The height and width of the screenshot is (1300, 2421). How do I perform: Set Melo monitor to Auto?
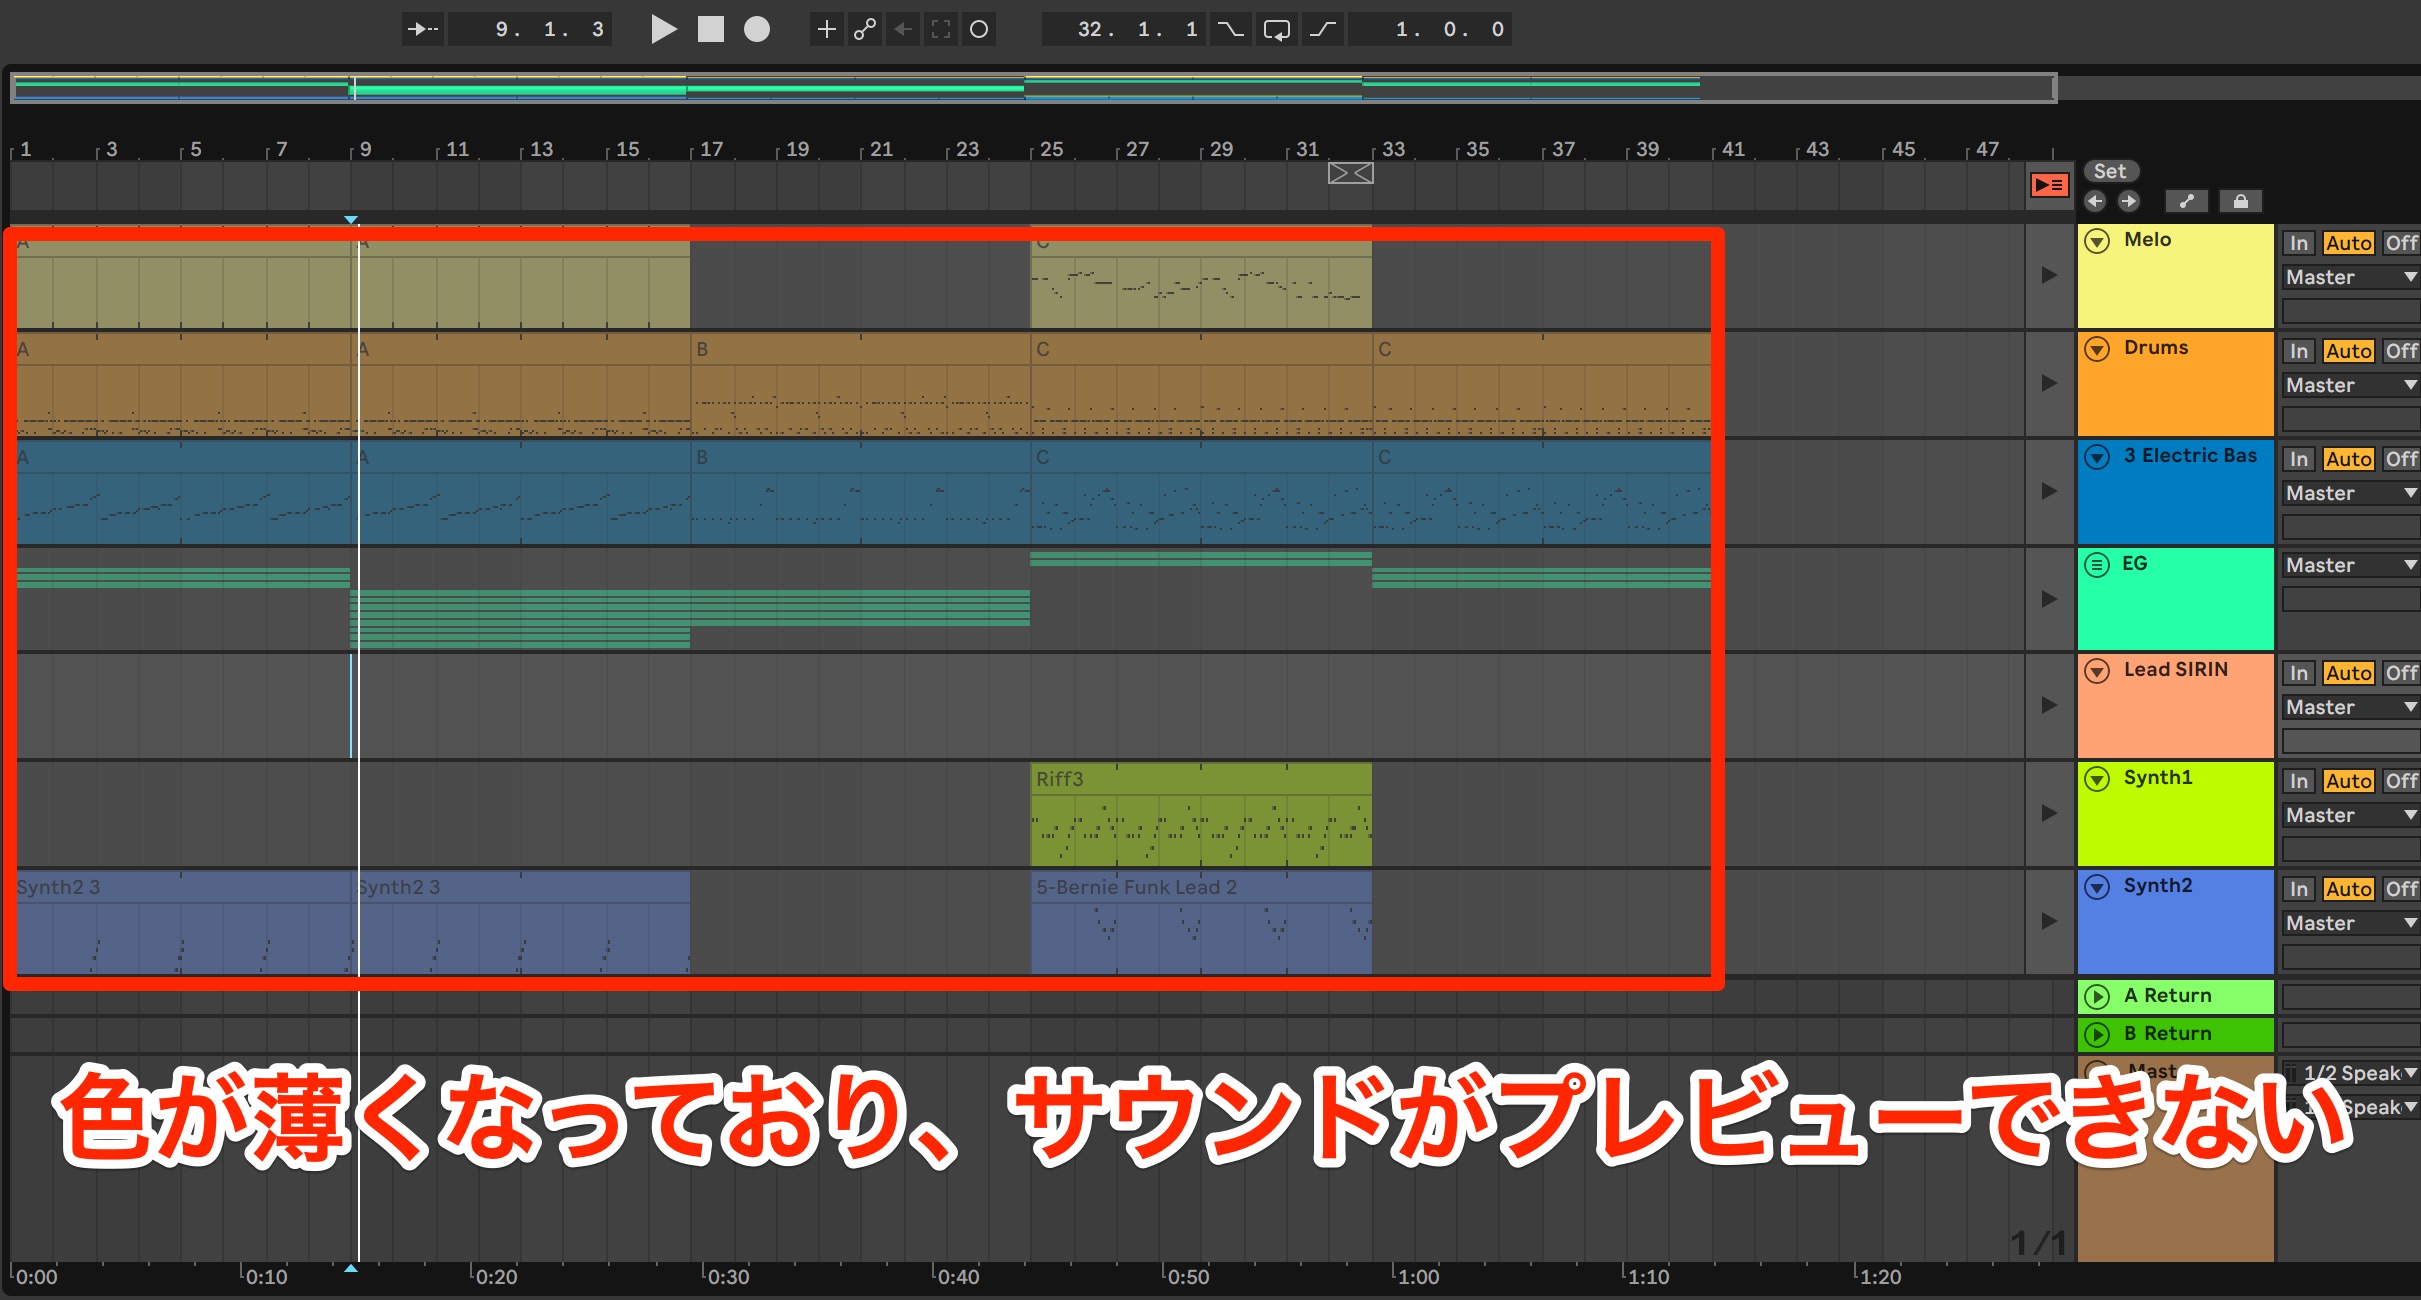(2348, 243)
